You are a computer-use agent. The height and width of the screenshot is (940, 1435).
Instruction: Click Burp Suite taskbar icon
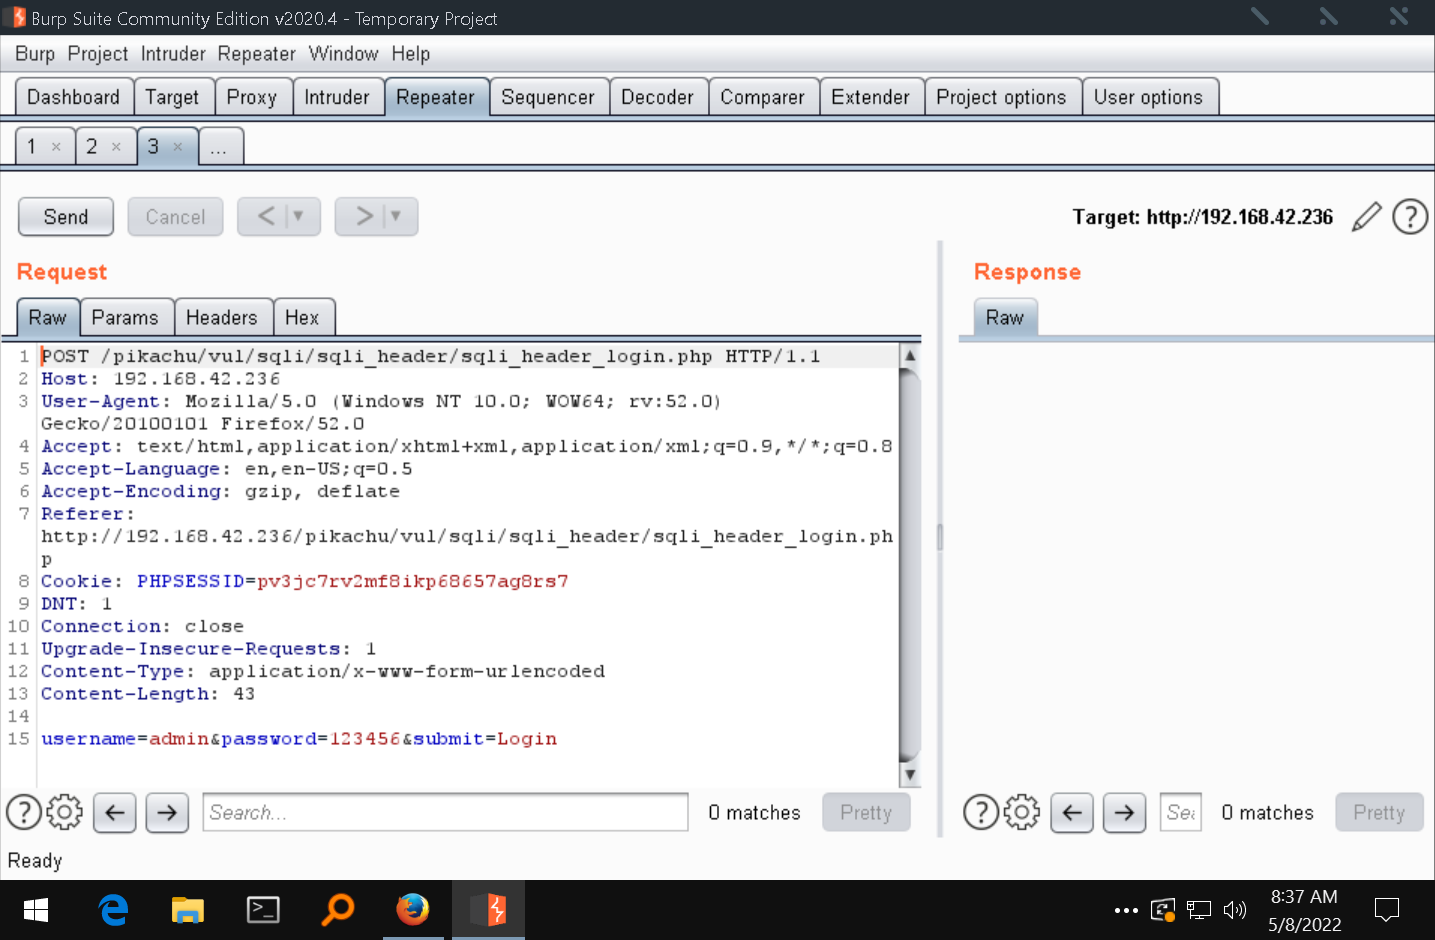[x=488, y=910]
